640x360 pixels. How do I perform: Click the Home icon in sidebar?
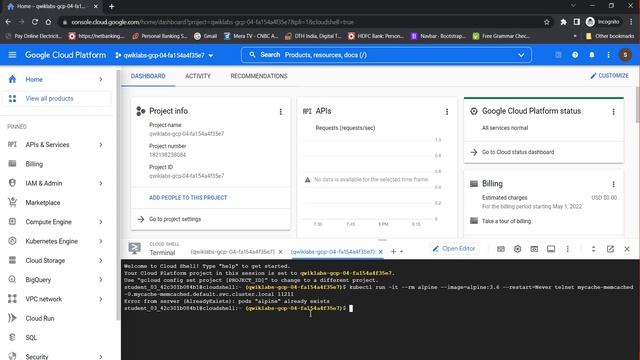(12, 79)
